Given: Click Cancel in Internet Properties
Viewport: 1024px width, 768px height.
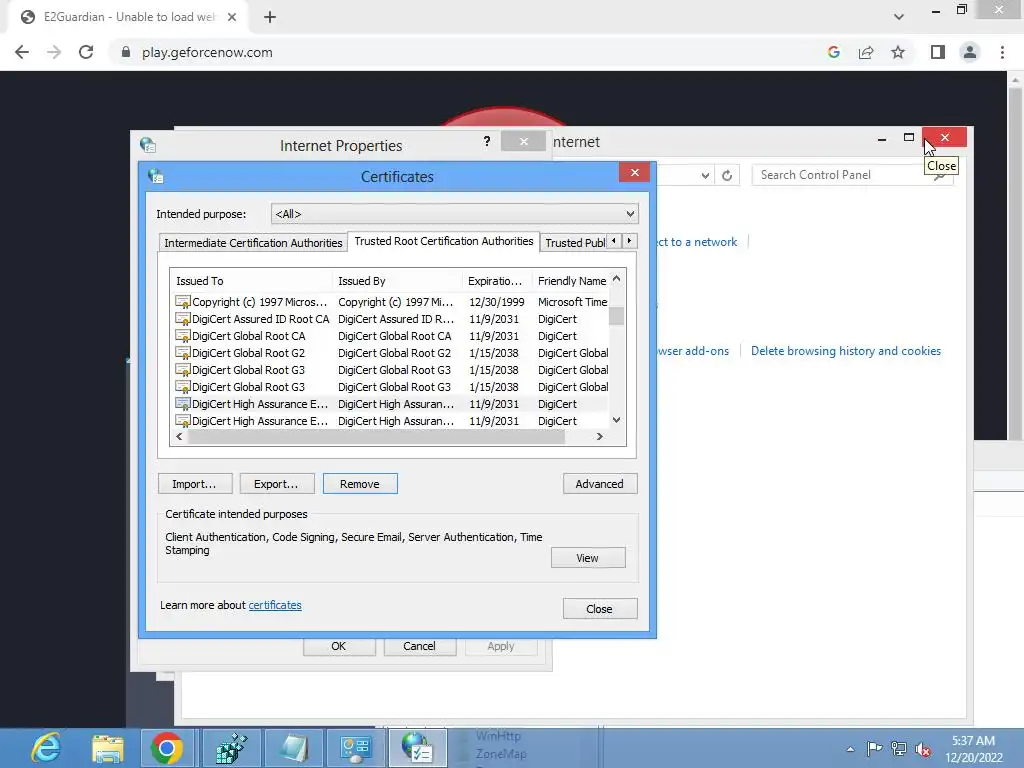Looking at the screenshot, I should click(419, 646).
